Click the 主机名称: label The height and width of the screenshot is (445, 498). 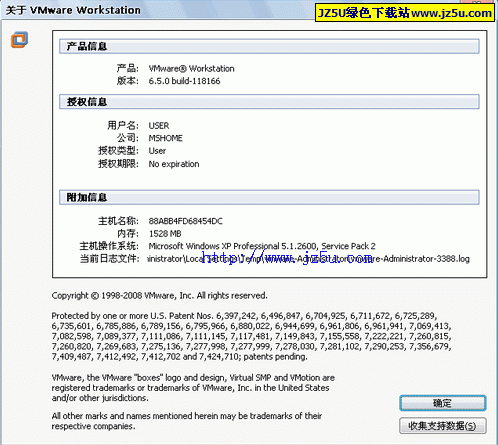[118, 221]
